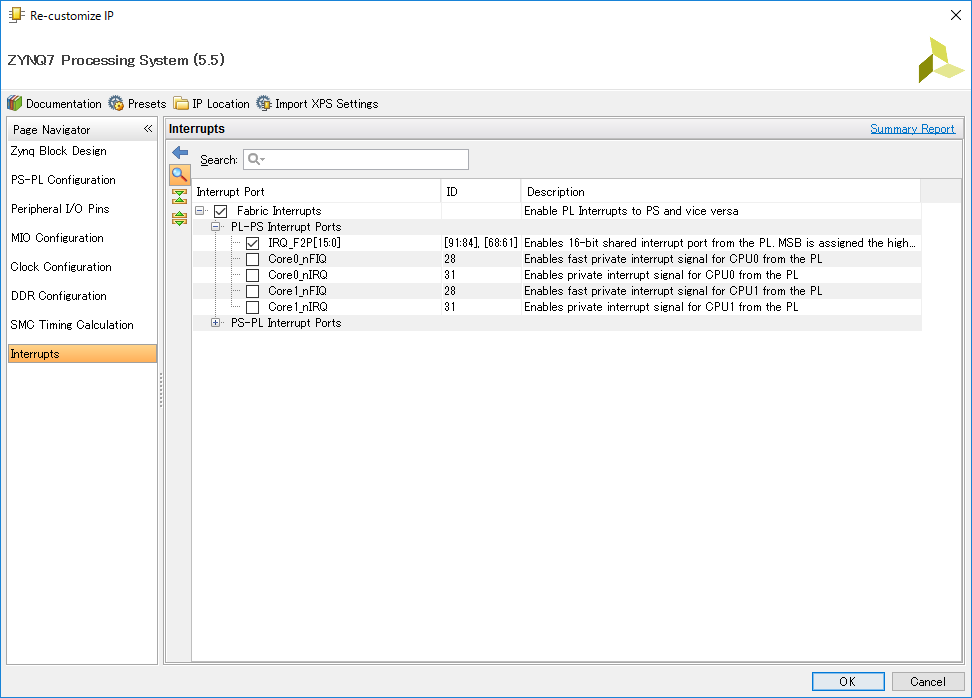Screen dimensions: 972x698
Task: Click the Fabric Interrupts label
Action: (x=279, y=211)
